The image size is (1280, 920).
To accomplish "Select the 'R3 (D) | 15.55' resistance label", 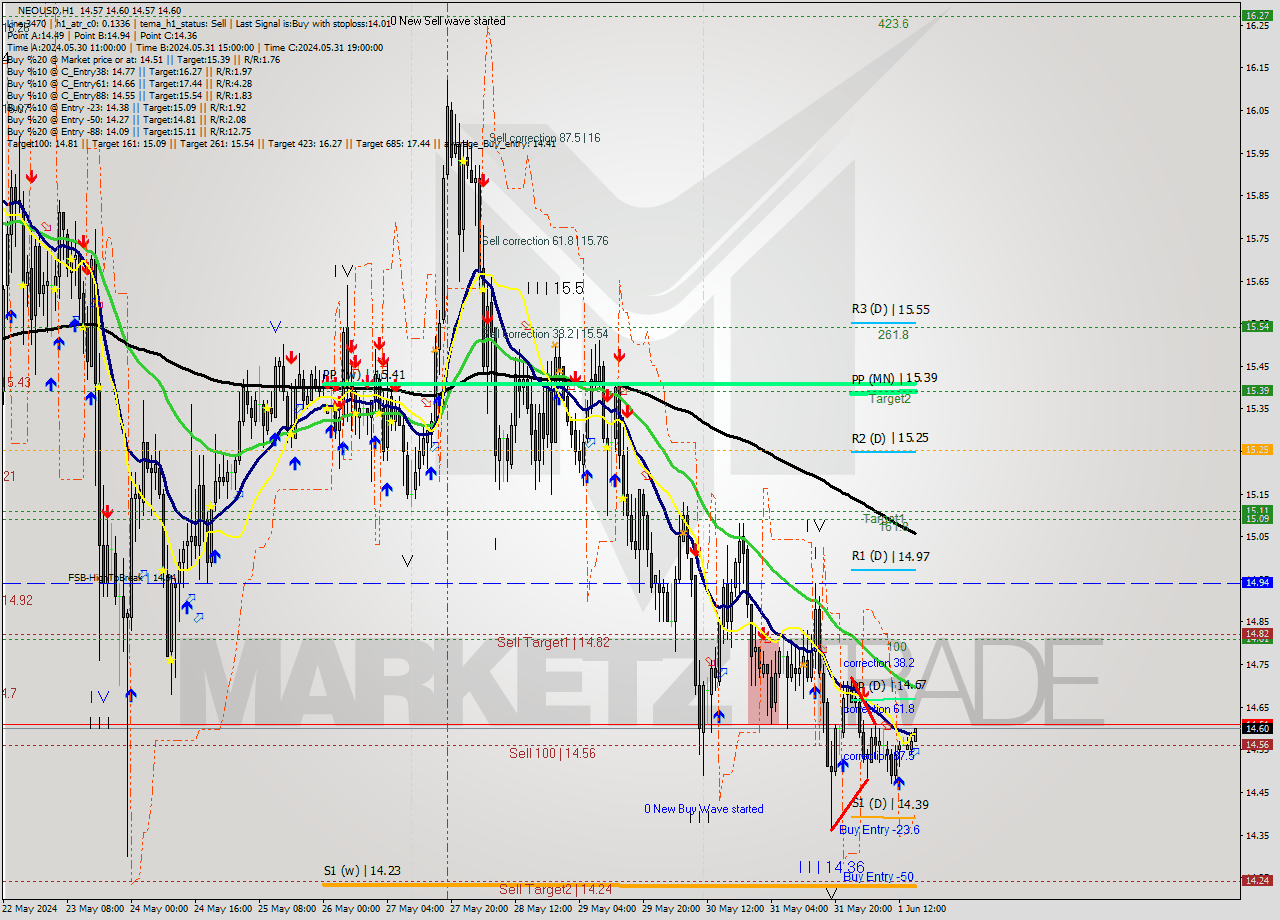I will (x=890, y=310).
